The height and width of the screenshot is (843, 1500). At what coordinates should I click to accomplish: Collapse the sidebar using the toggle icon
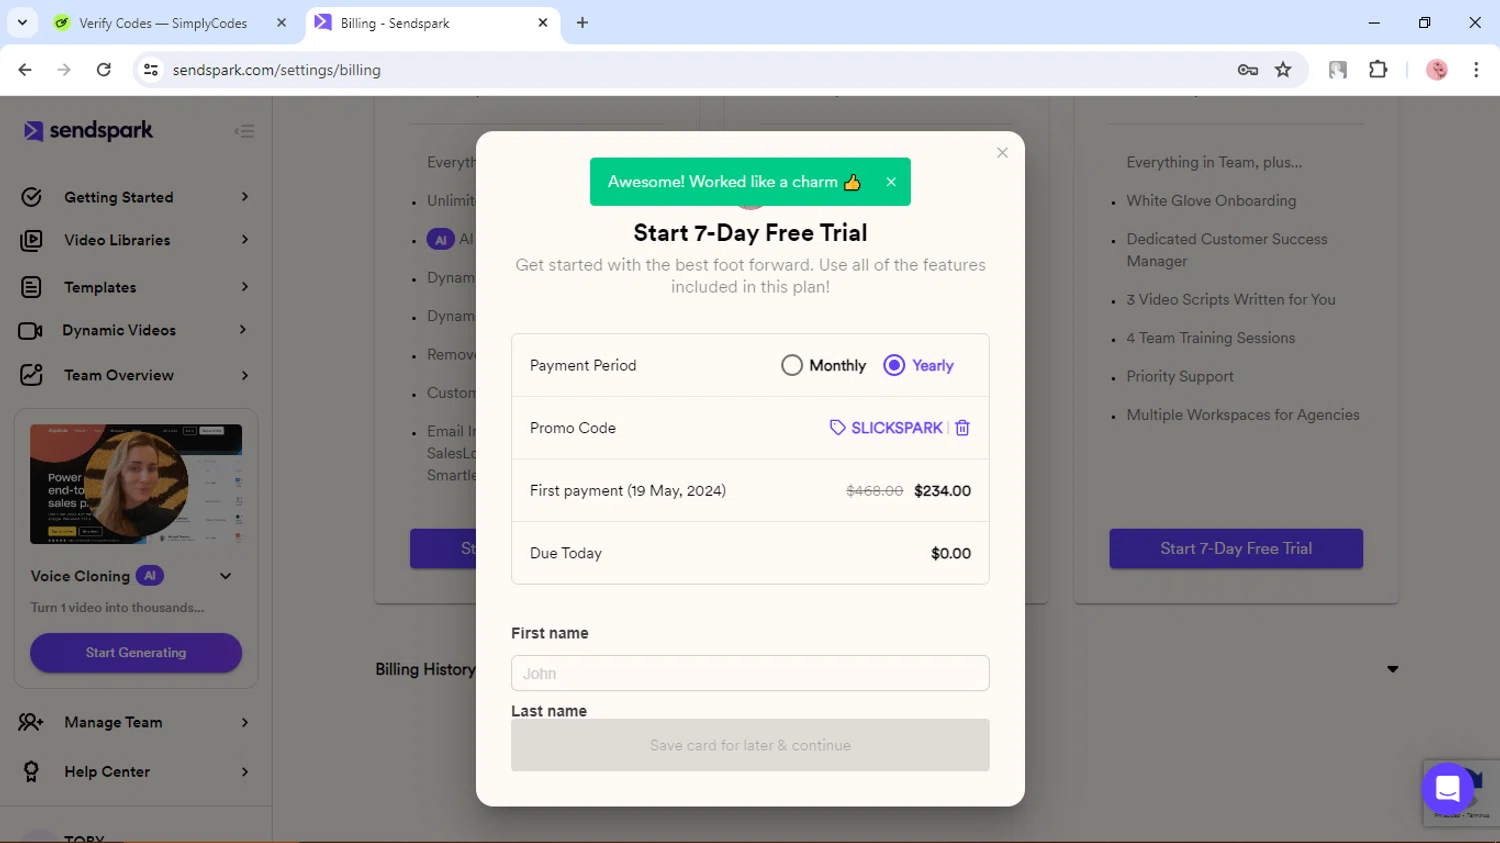[245, 131]
